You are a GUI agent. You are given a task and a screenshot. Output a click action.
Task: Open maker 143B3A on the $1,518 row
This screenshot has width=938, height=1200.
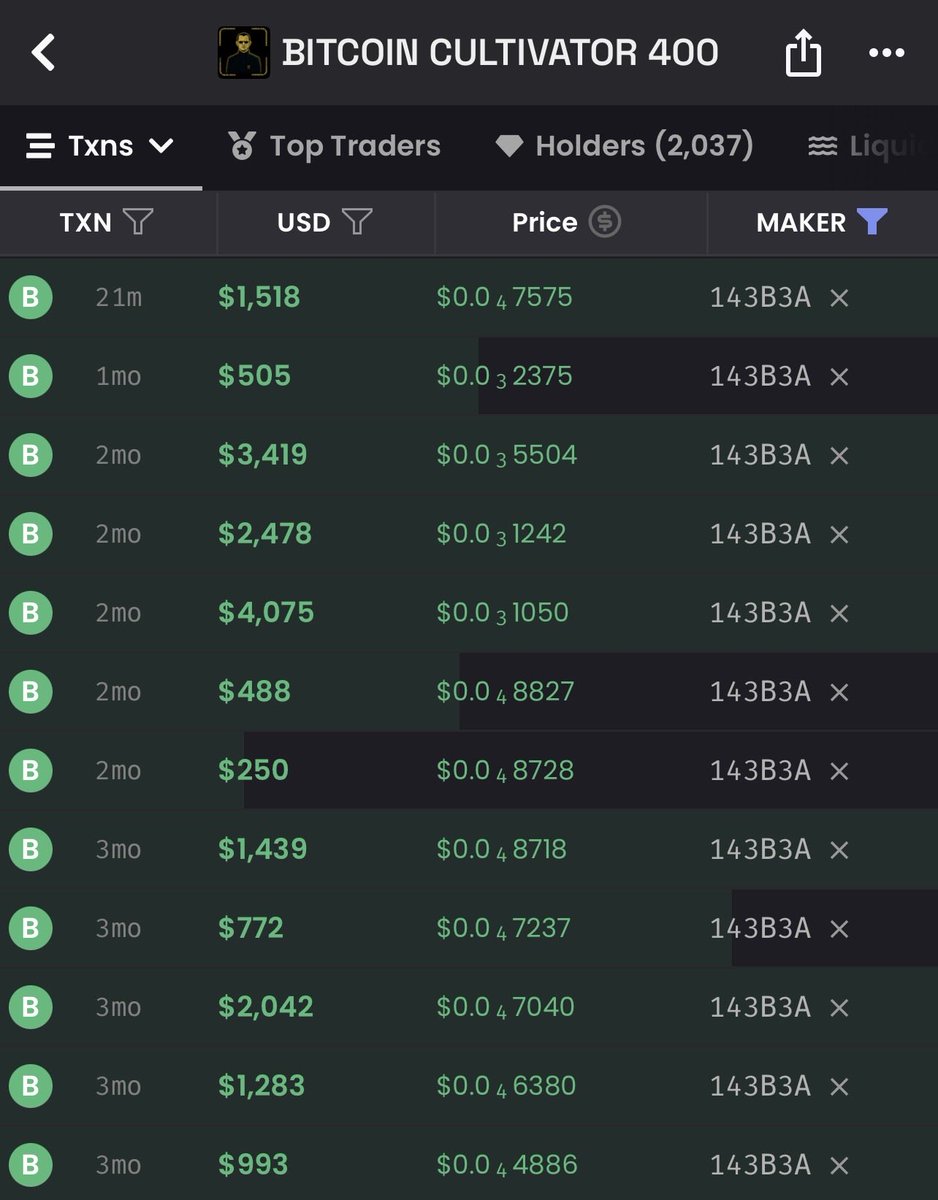tap(760, 298)
